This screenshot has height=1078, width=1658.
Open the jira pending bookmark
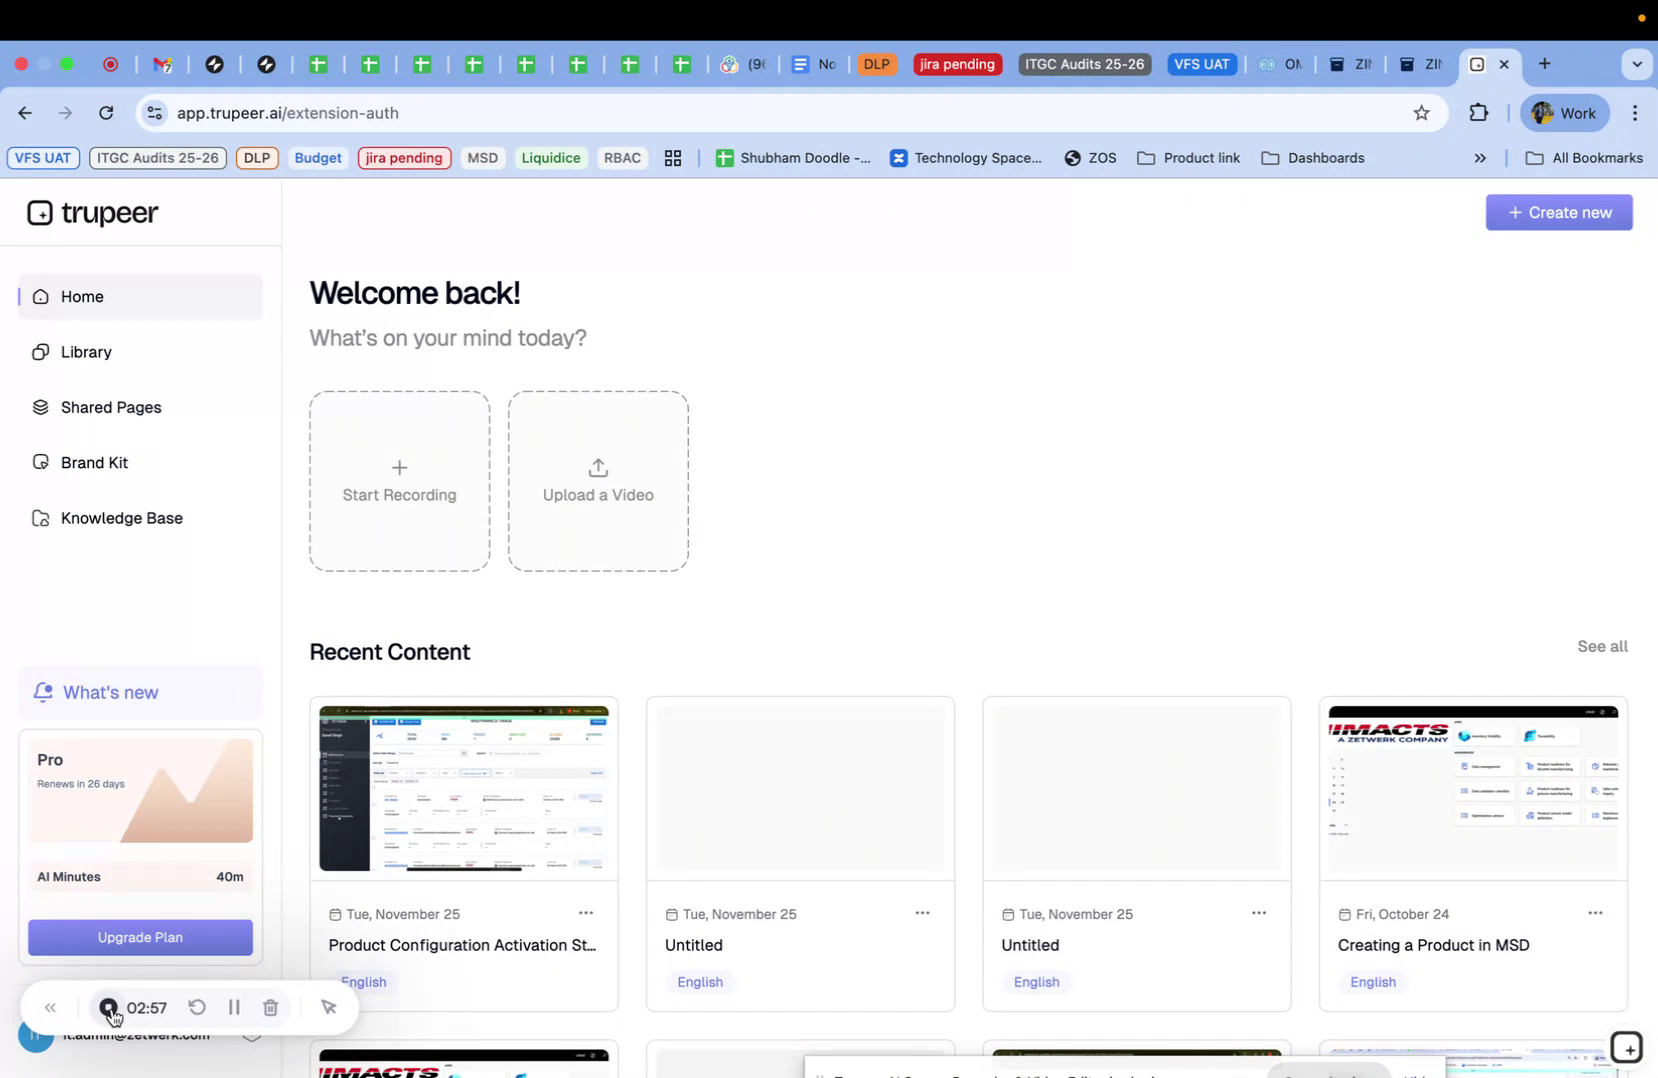point(403,158)
